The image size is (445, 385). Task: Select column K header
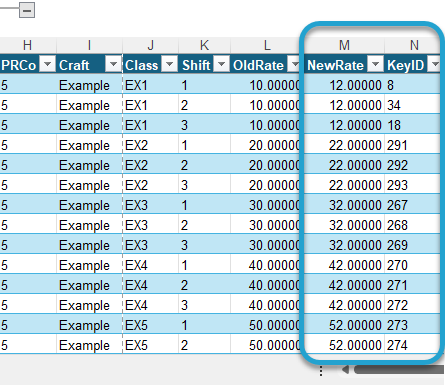point(204,45)
